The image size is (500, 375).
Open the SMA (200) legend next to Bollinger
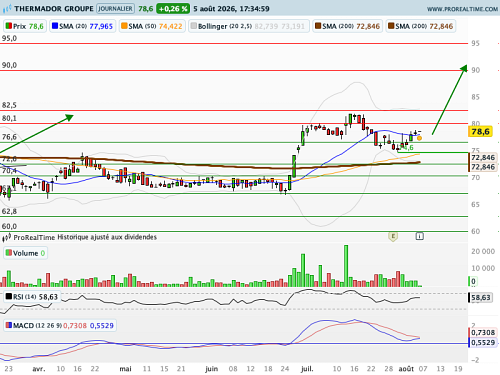(x=348, y=26)
